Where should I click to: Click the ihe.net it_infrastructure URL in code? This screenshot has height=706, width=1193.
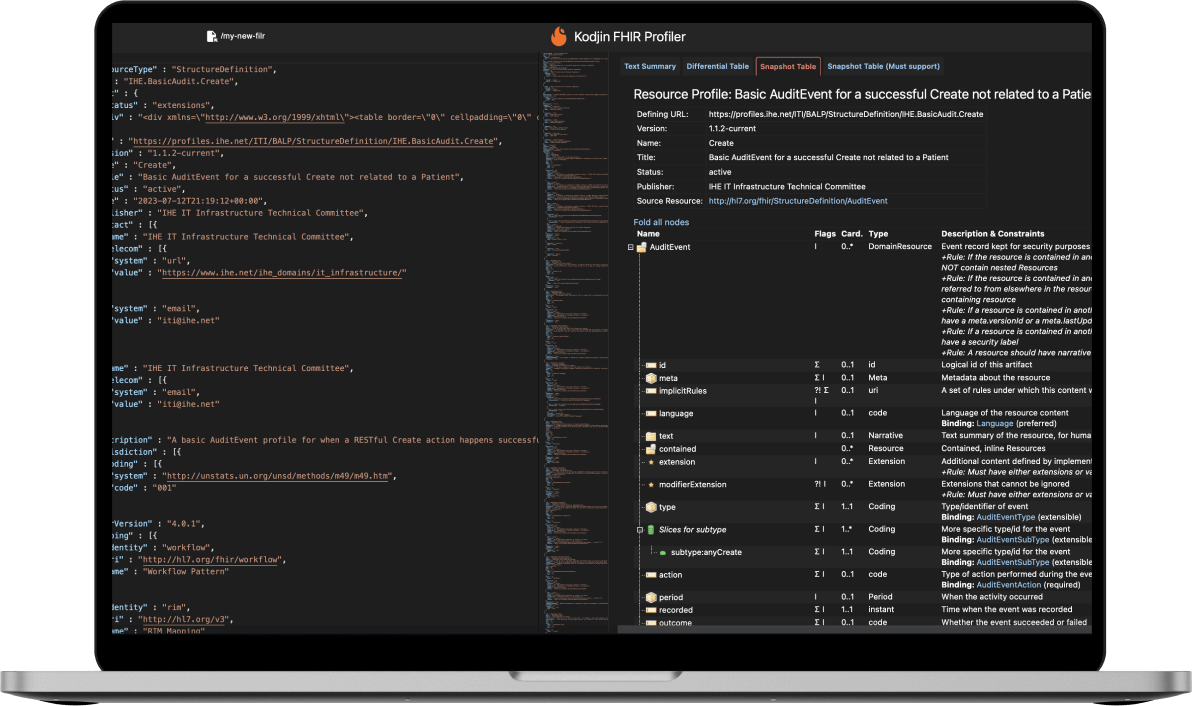pos(282,272)
